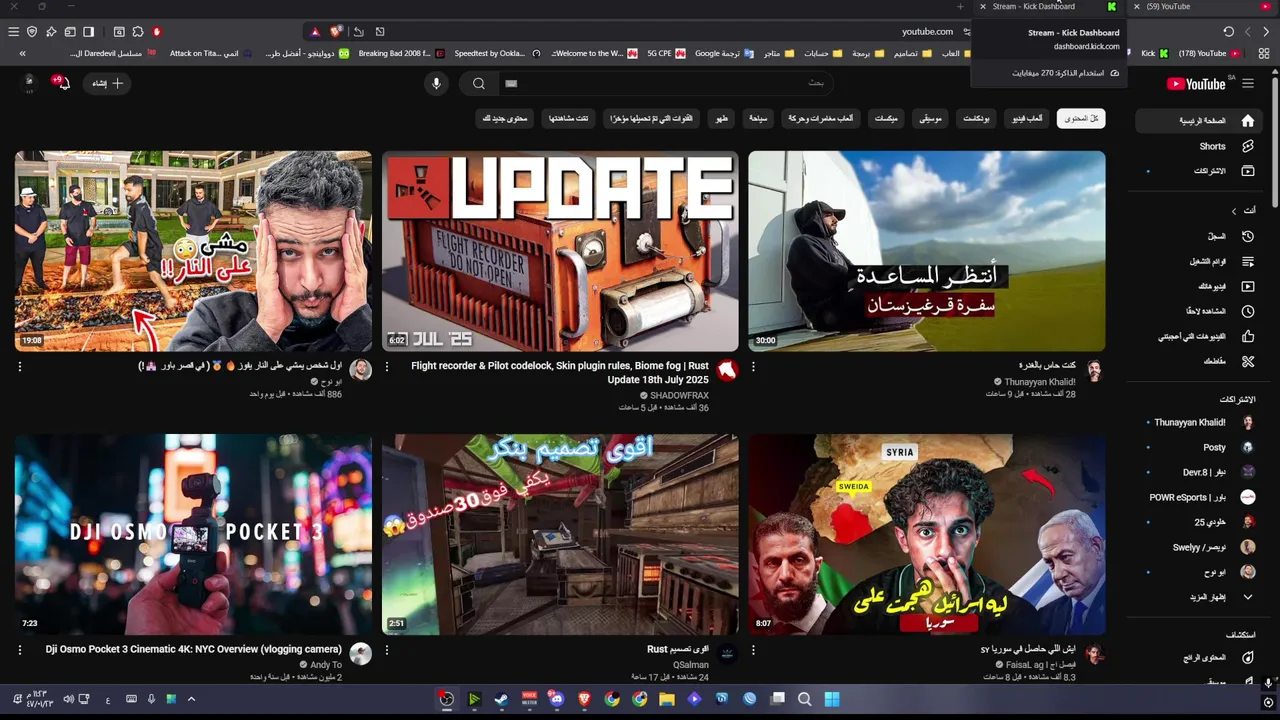Open the notifications bell
1280x720 pixels.
(x=62, y=83)
